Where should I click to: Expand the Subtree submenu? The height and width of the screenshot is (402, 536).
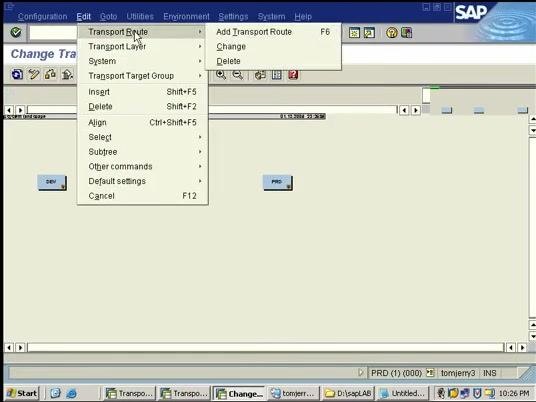pos(143,152)
